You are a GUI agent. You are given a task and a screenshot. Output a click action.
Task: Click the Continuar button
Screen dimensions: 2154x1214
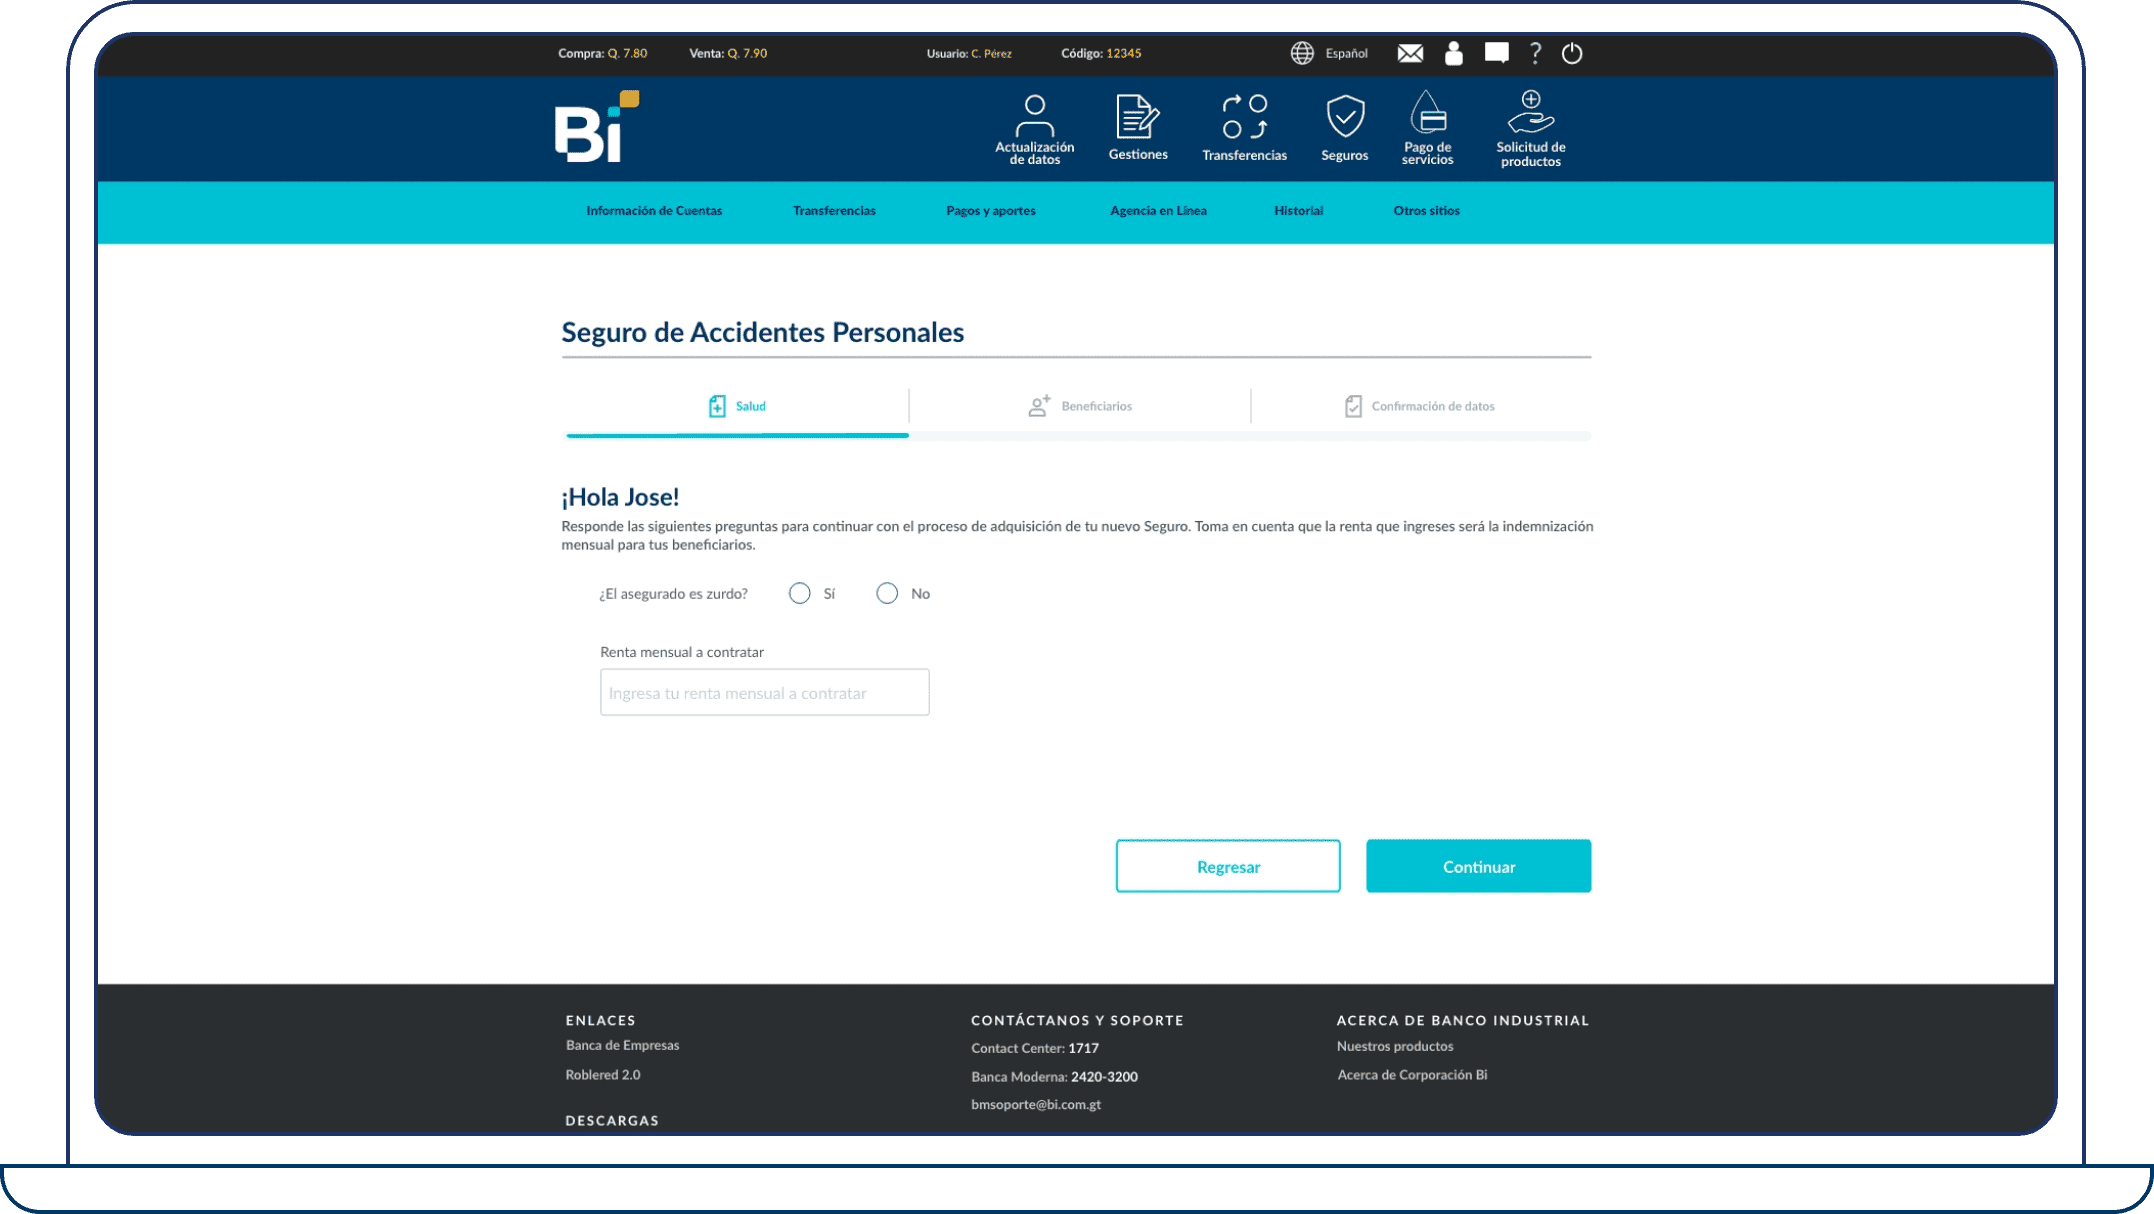coord(1478,866)
